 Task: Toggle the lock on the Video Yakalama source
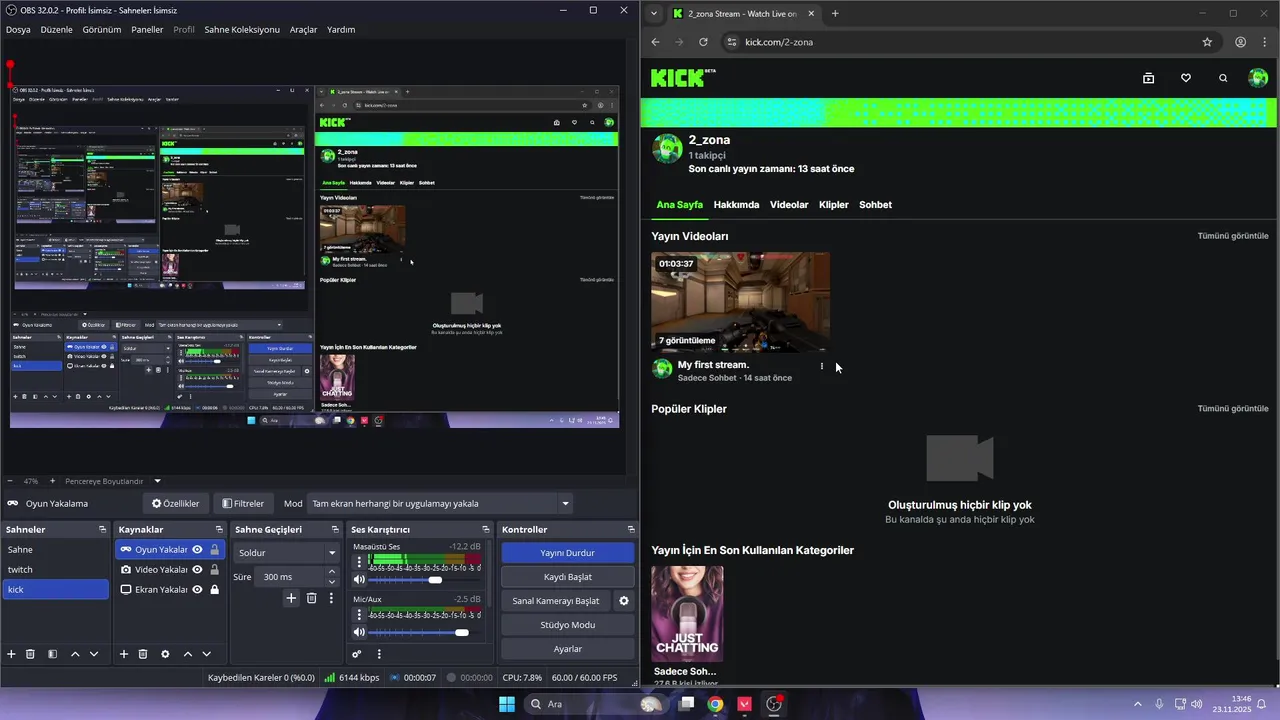[x=214, y=569]
